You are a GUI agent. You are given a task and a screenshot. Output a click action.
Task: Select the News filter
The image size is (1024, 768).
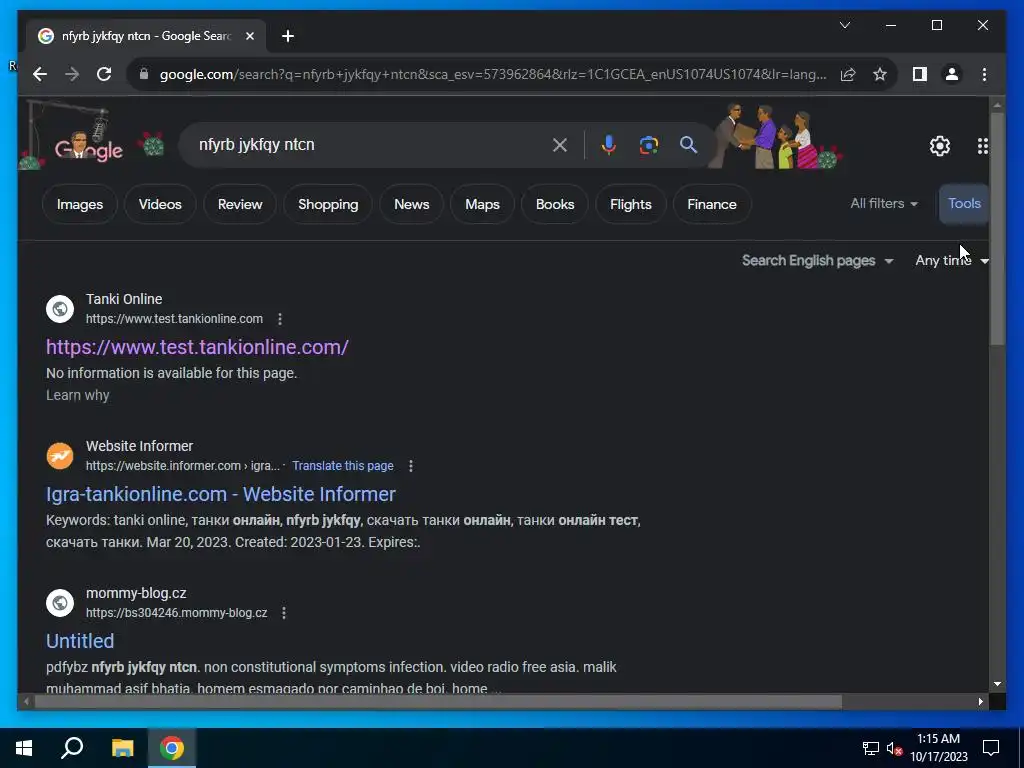[x=411, y=204]
